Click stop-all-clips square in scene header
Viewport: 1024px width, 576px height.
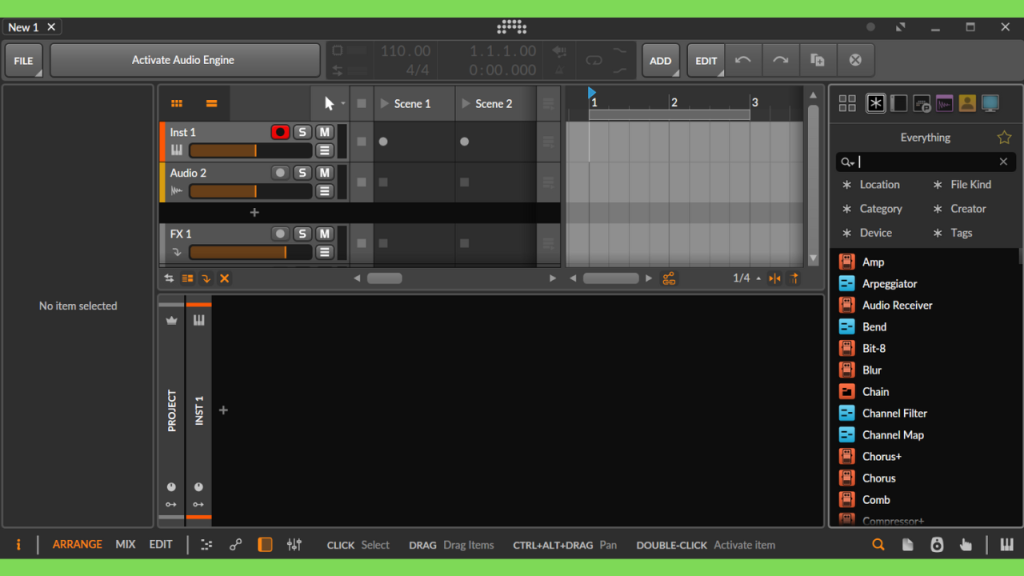[x=361, y=103]
